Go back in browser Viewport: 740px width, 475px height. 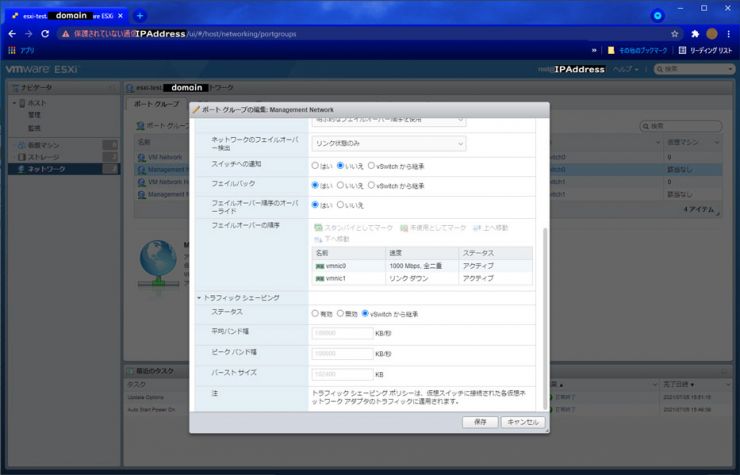click(x=12, y=34)
